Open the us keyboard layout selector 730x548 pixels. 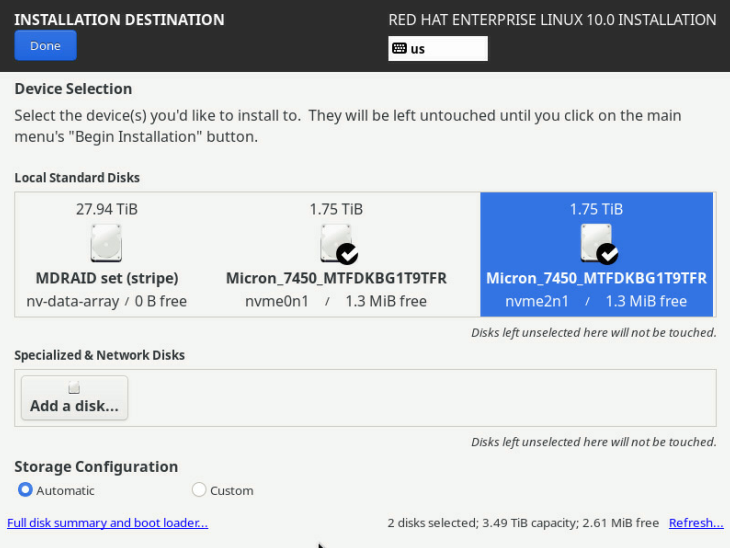click(438, 48)
